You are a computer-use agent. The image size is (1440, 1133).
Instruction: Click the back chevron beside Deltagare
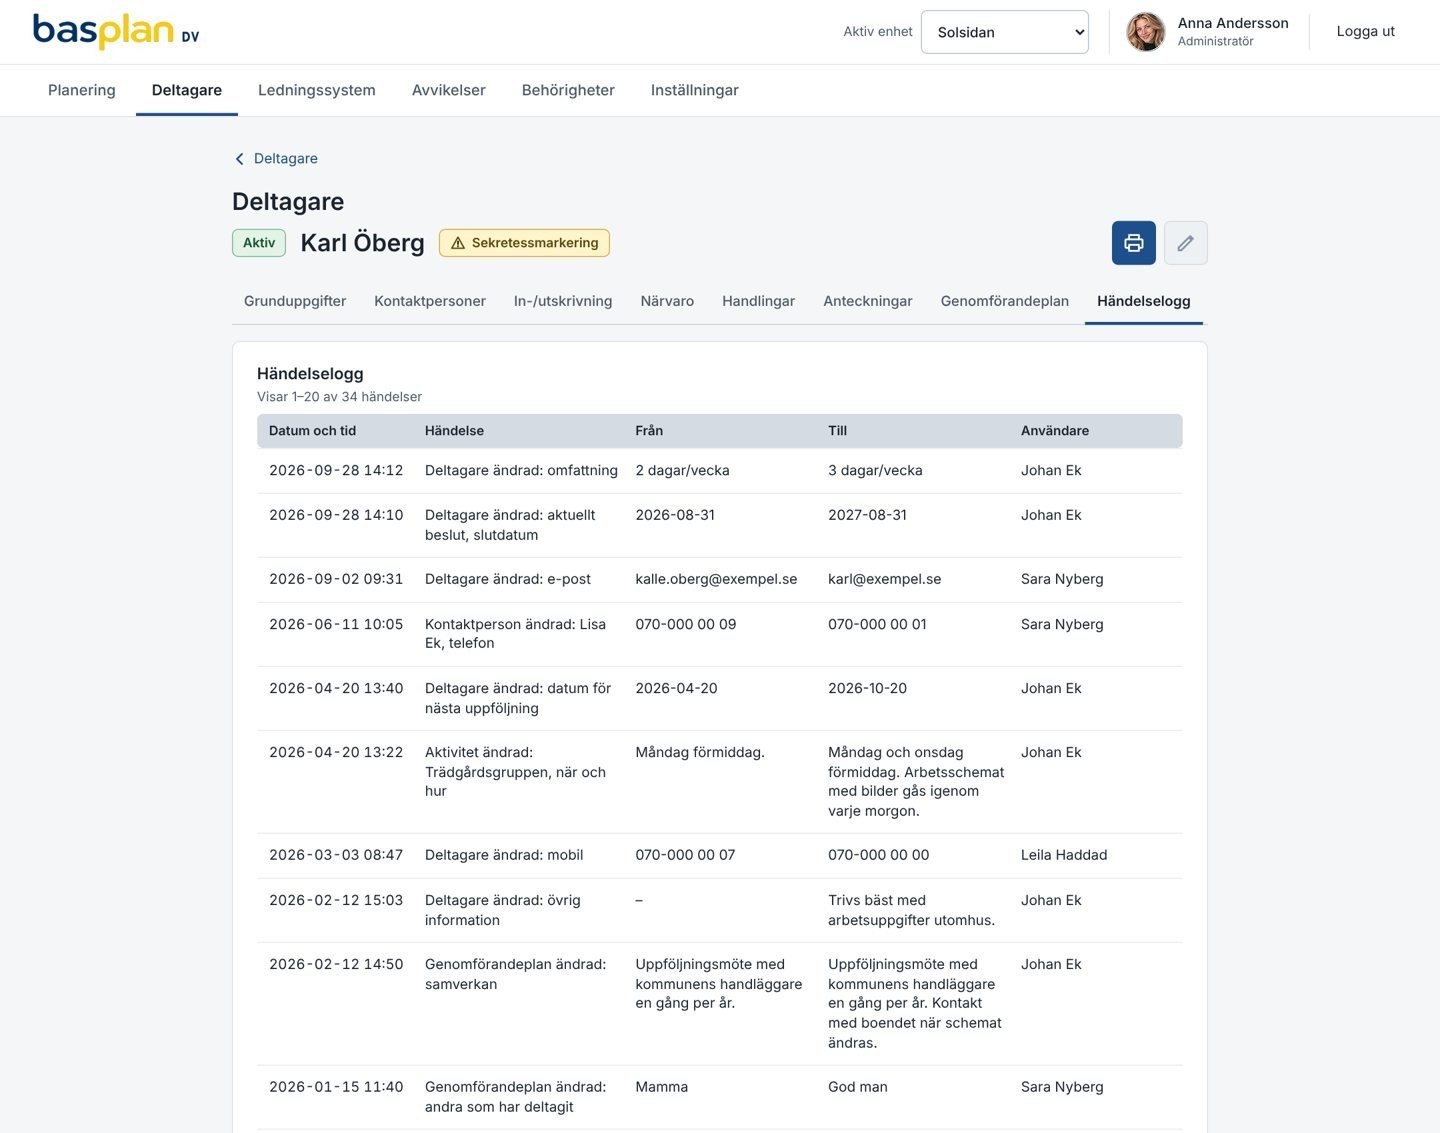tap(239, 159)
